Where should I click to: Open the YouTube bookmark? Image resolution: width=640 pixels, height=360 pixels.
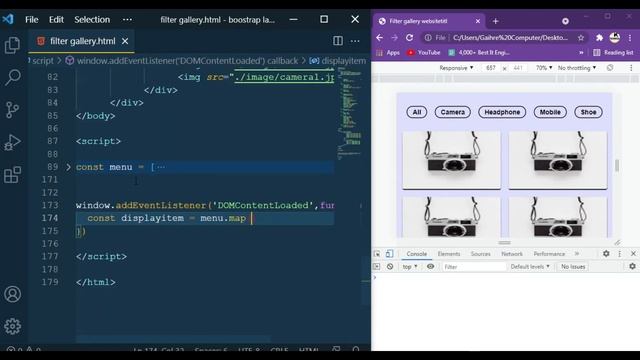point(424,53)
